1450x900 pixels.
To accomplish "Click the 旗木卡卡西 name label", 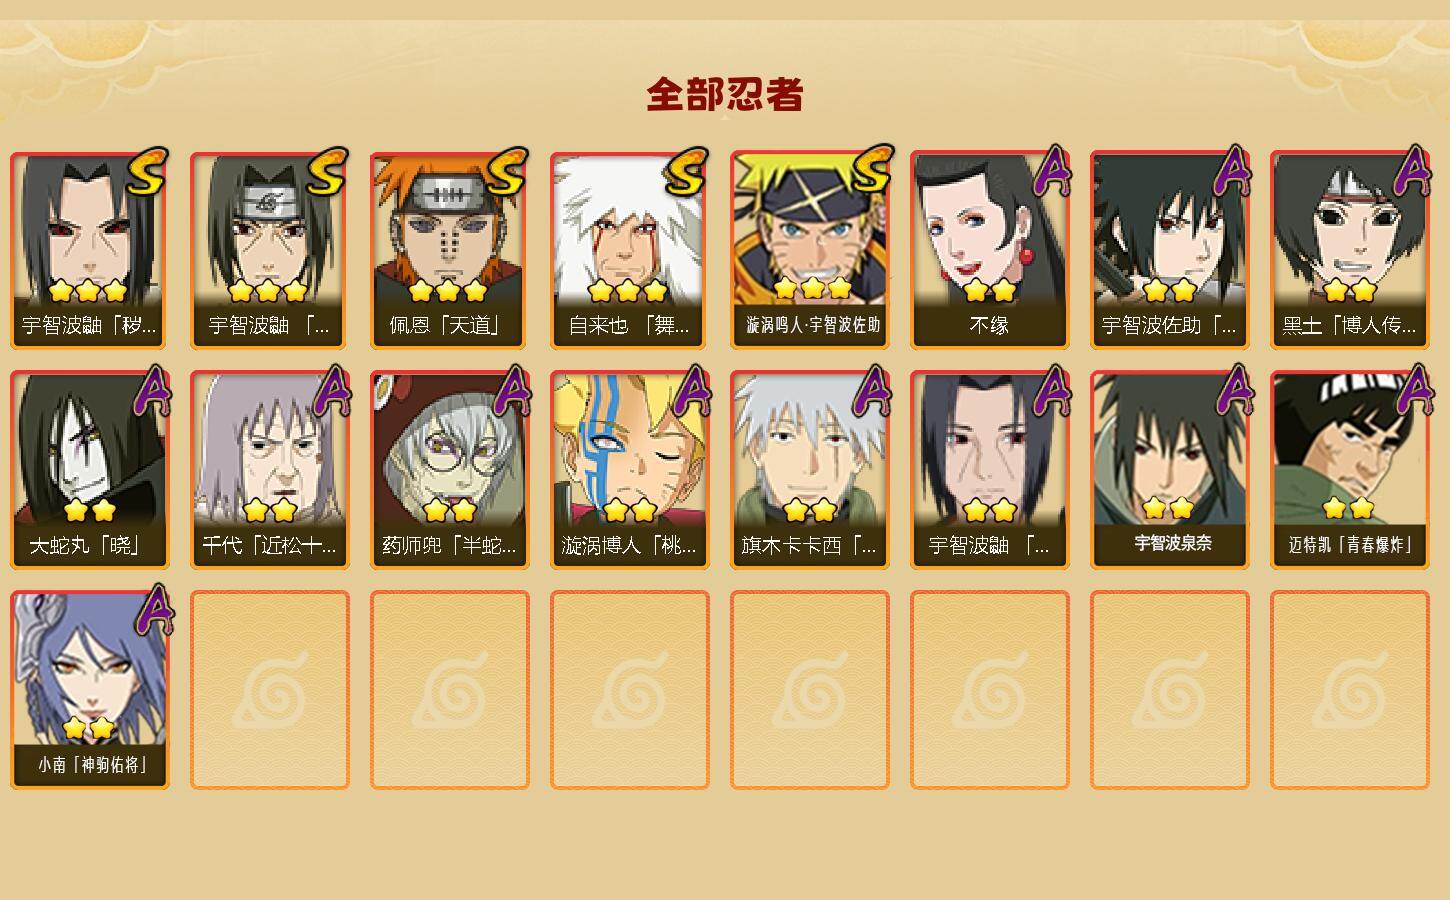I will (809, 546).
